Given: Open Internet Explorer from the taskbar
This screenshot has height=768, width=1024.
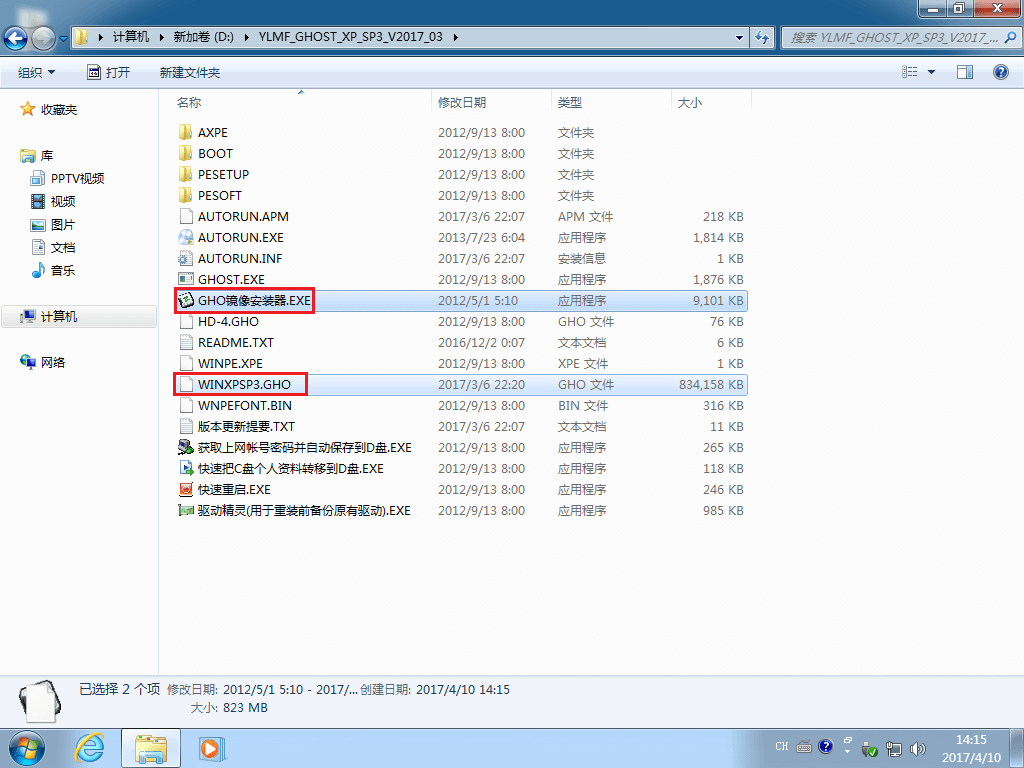Looking at the screenshot, I should point(90,747).
